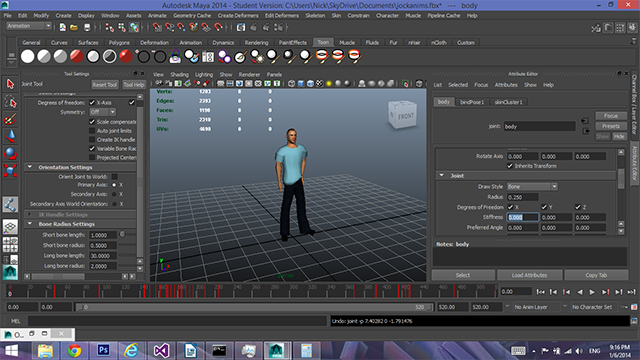Screen dimensions: 640x360
Task: Toggle Variable Bone Radius checkbox
Action: click(92, 149)
